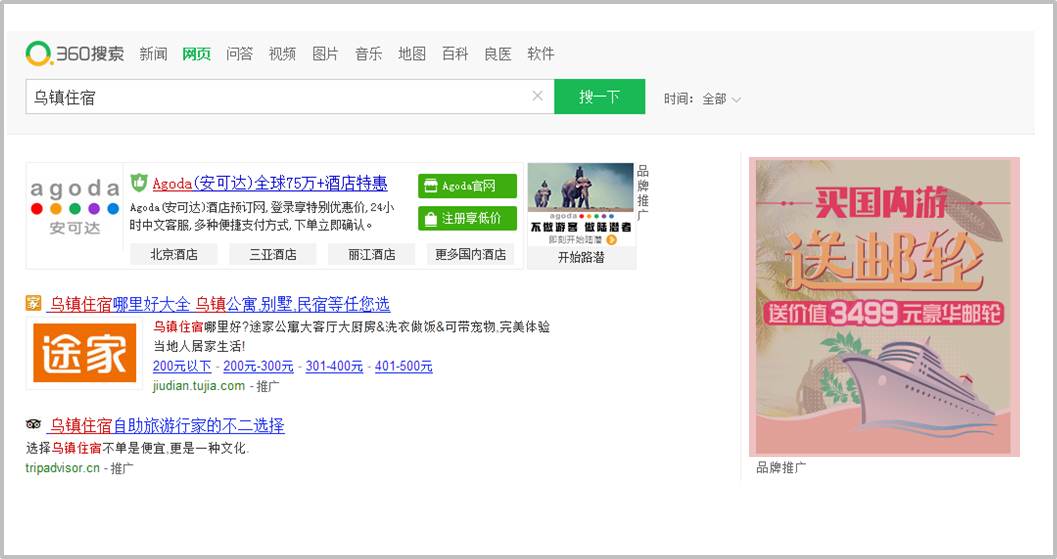Switch to the 图片 tab
1057x559 pixels.
325,54
